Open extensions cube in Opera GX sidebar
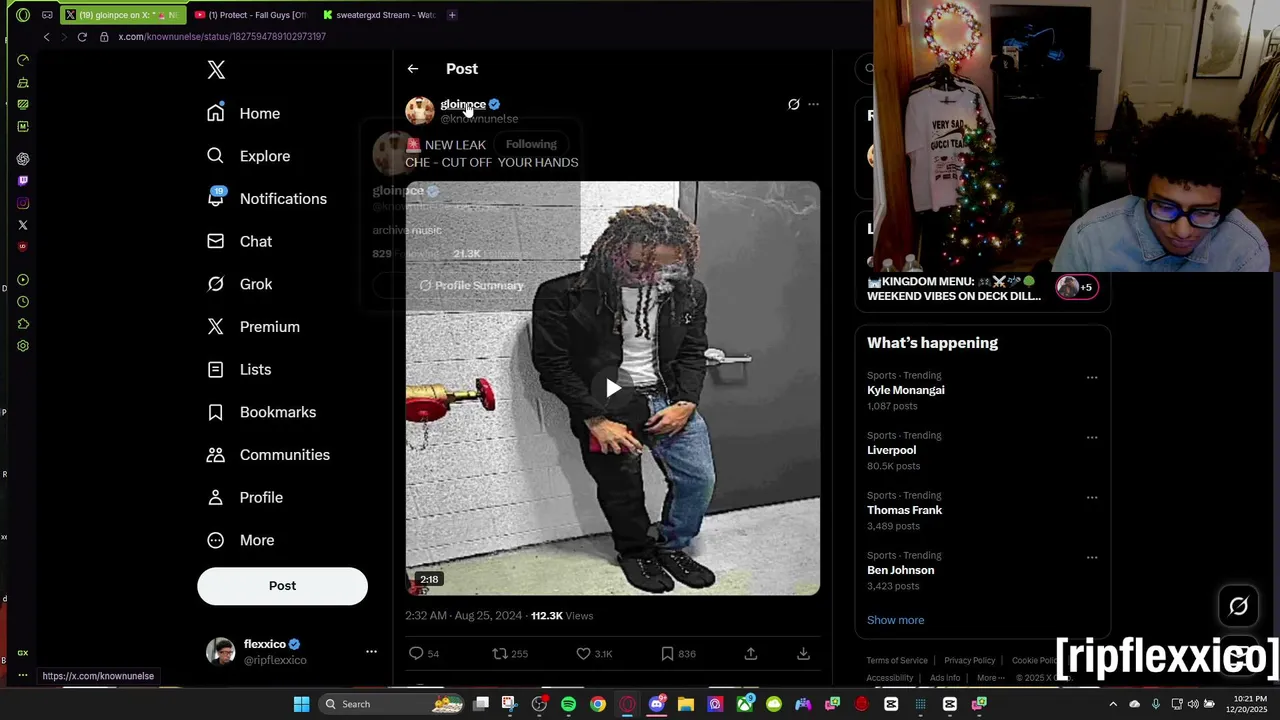Image resolution: width=1280 pixels, height=720 pixels. click(x=23, y=324)
